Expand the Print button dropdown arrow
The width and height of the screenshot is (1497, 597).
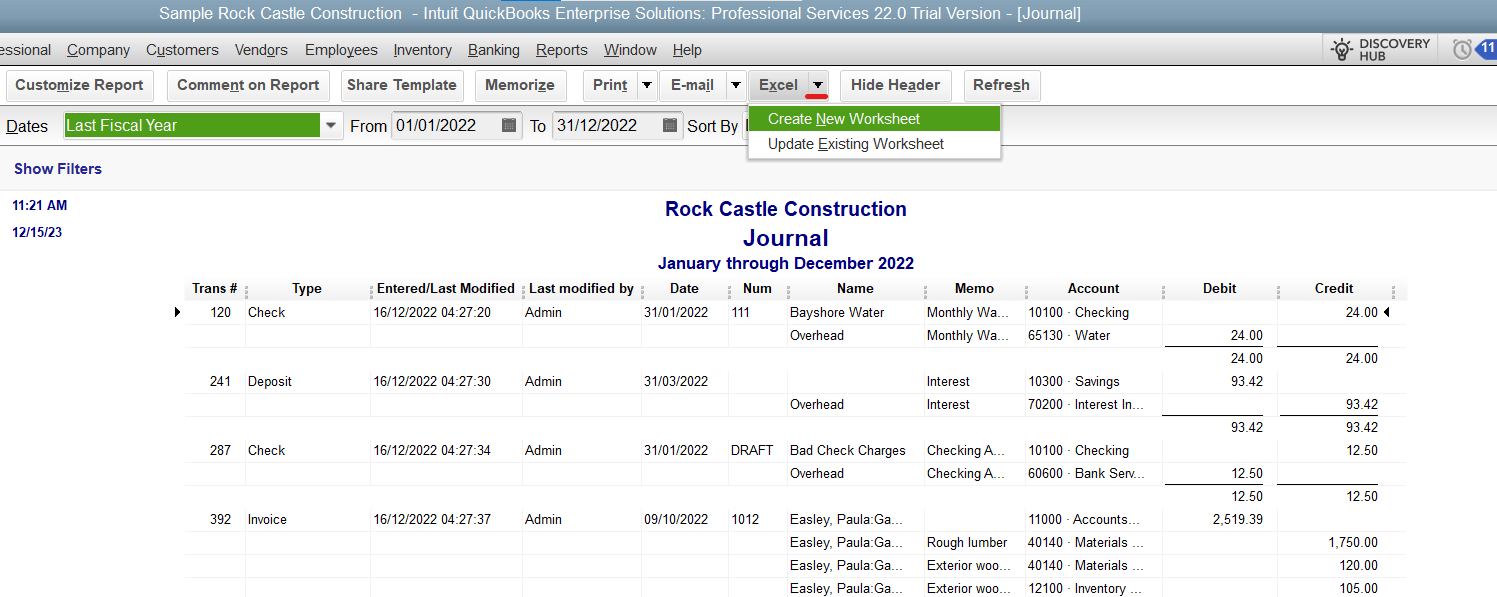647,86
